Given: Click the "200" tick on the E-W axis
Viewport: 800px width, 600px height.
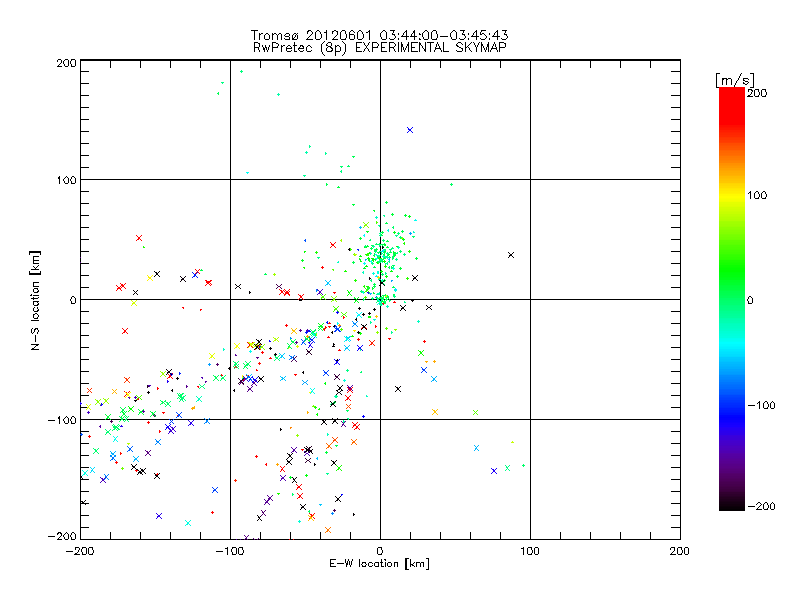Looking at the screenshot, I should 680,551.
